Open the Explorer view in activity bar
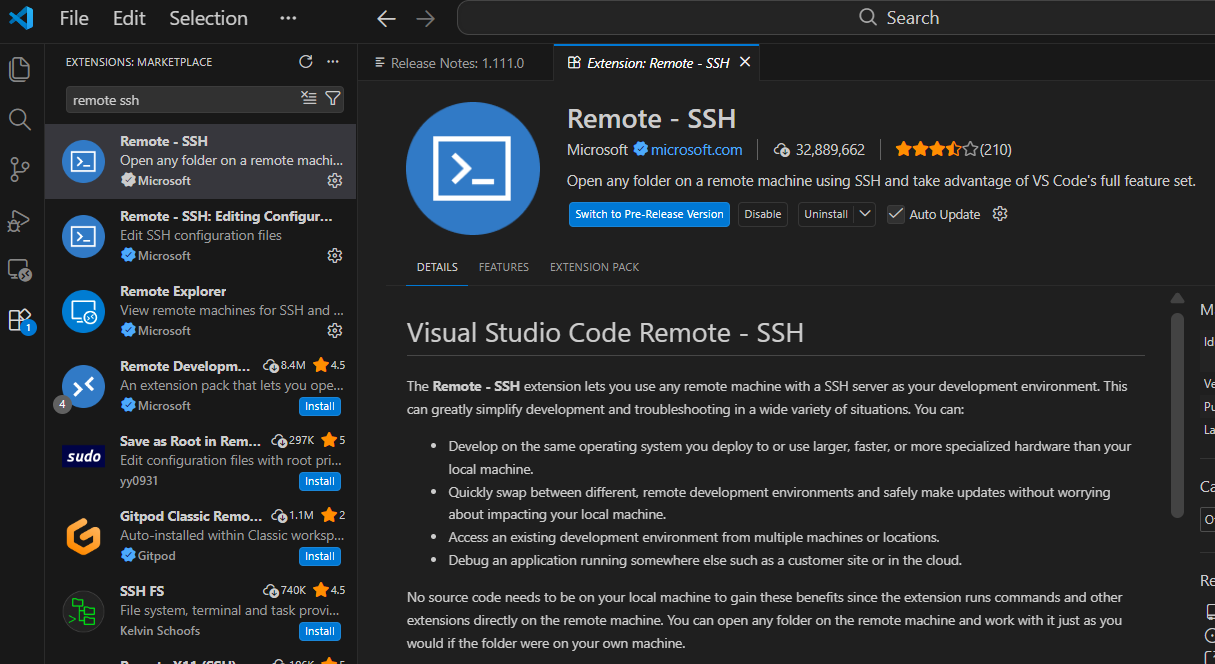This screenshot has height=664, width=1215. coord(19,69)
